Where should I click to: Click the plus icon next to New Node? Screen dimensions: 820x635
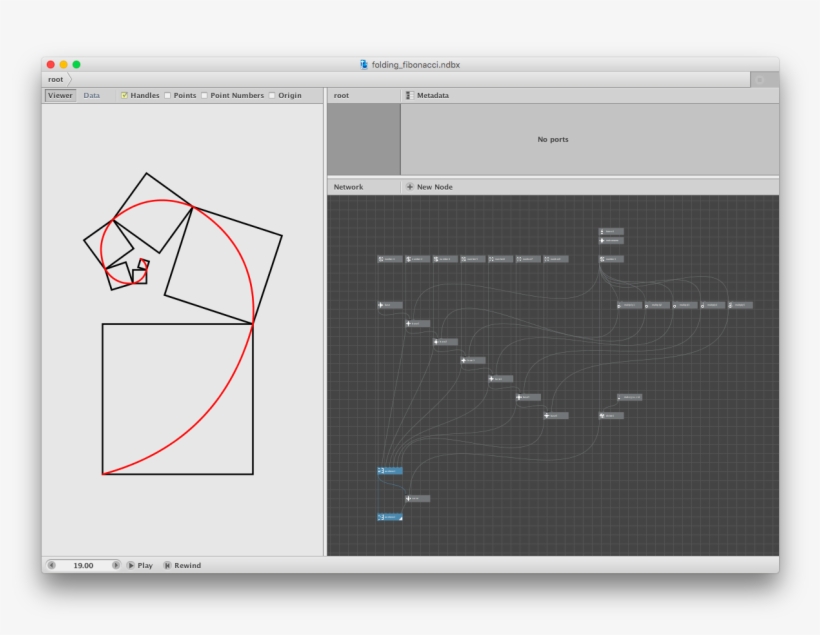tap(409, 187)
